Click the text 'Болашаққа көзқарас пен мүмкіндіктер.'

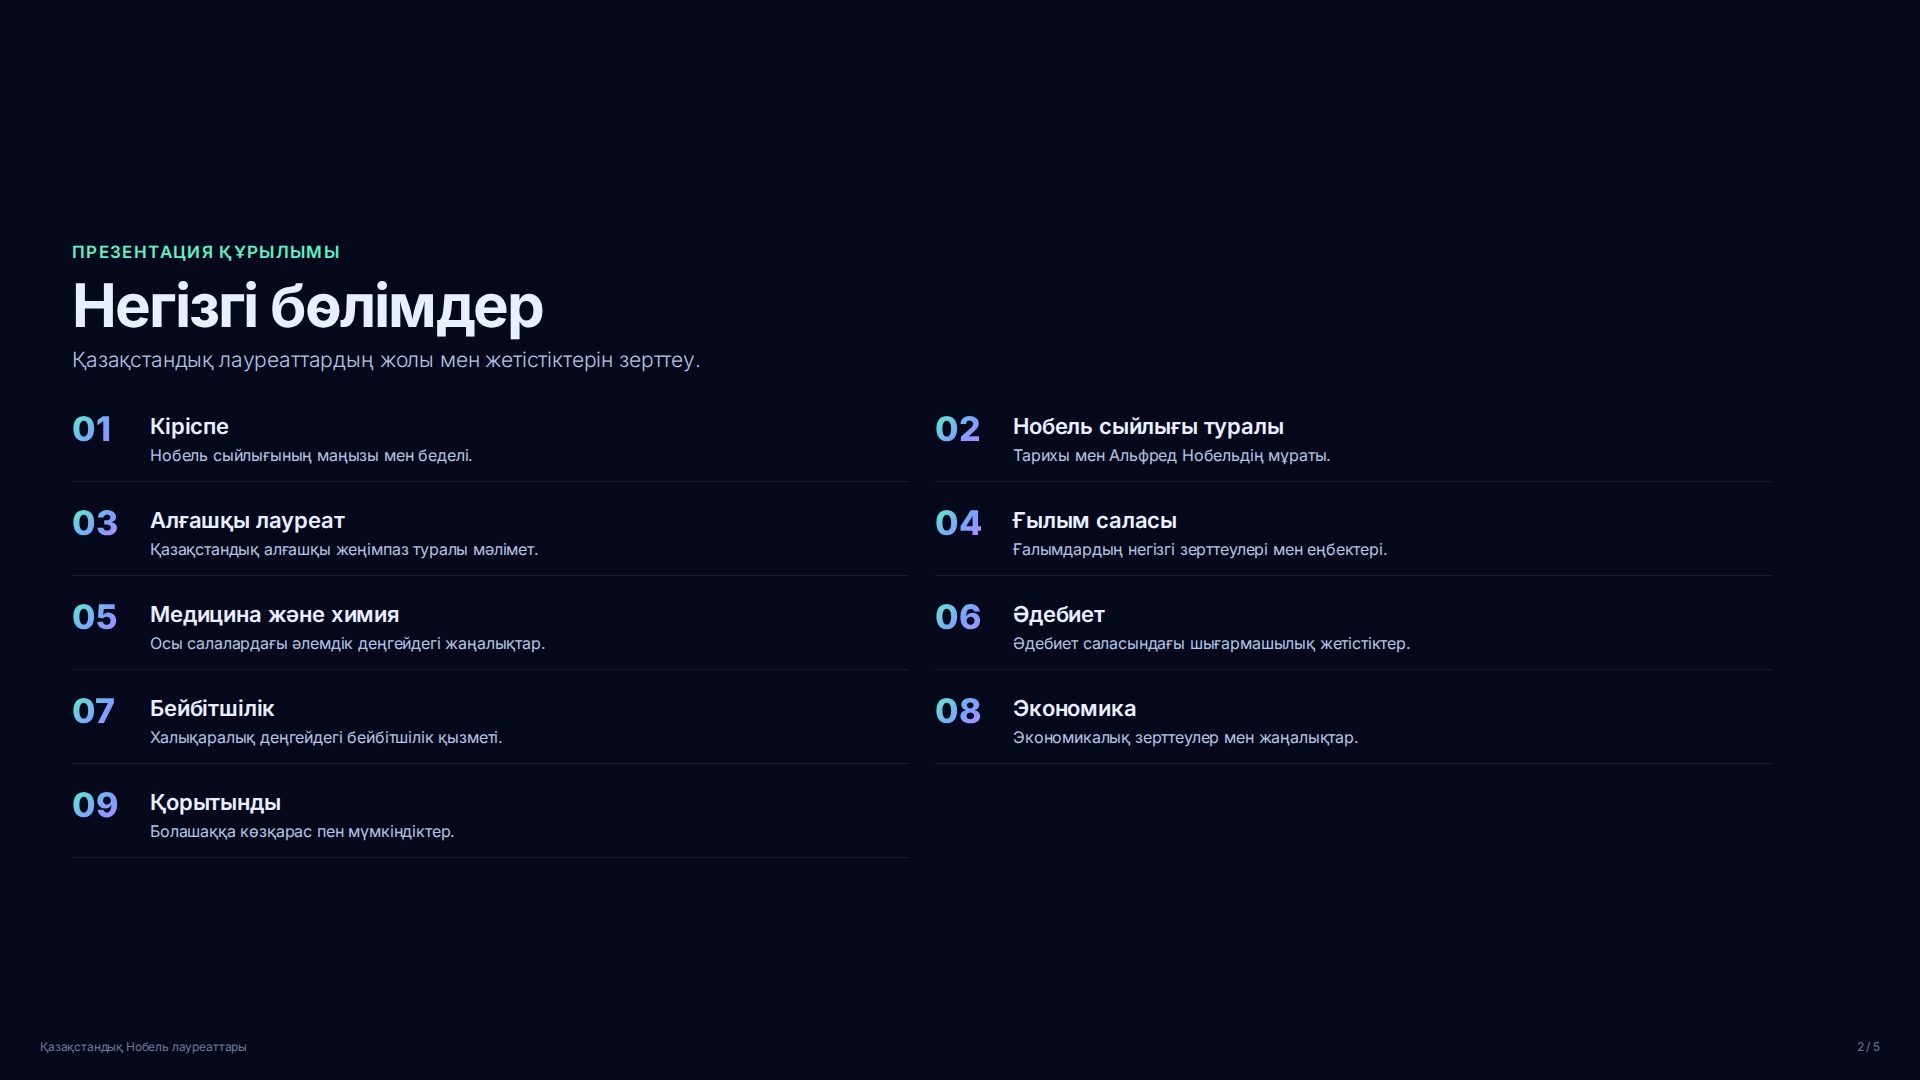click(x=302, y=832)
